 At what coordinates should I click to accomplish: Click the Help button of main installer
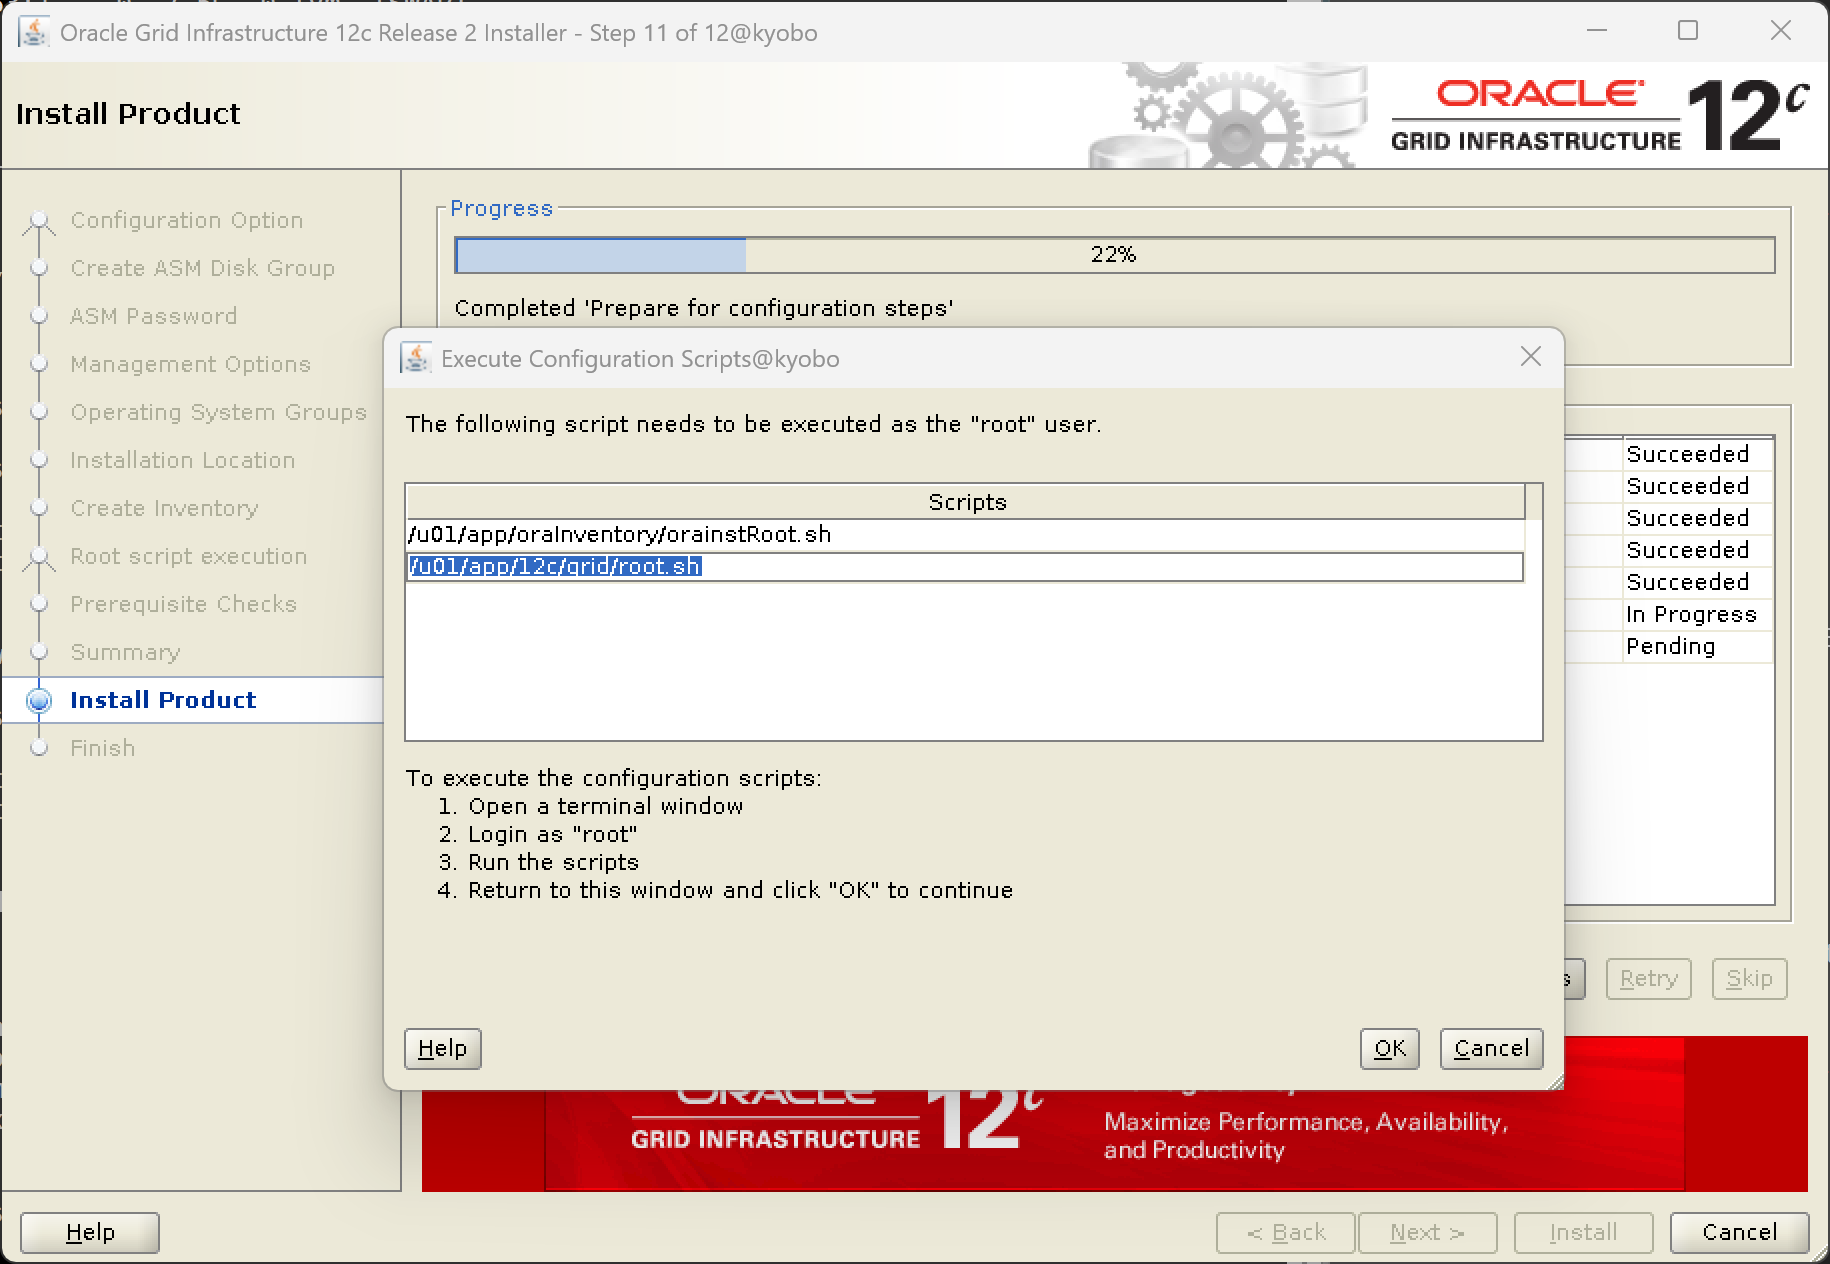pos(90,1232)
